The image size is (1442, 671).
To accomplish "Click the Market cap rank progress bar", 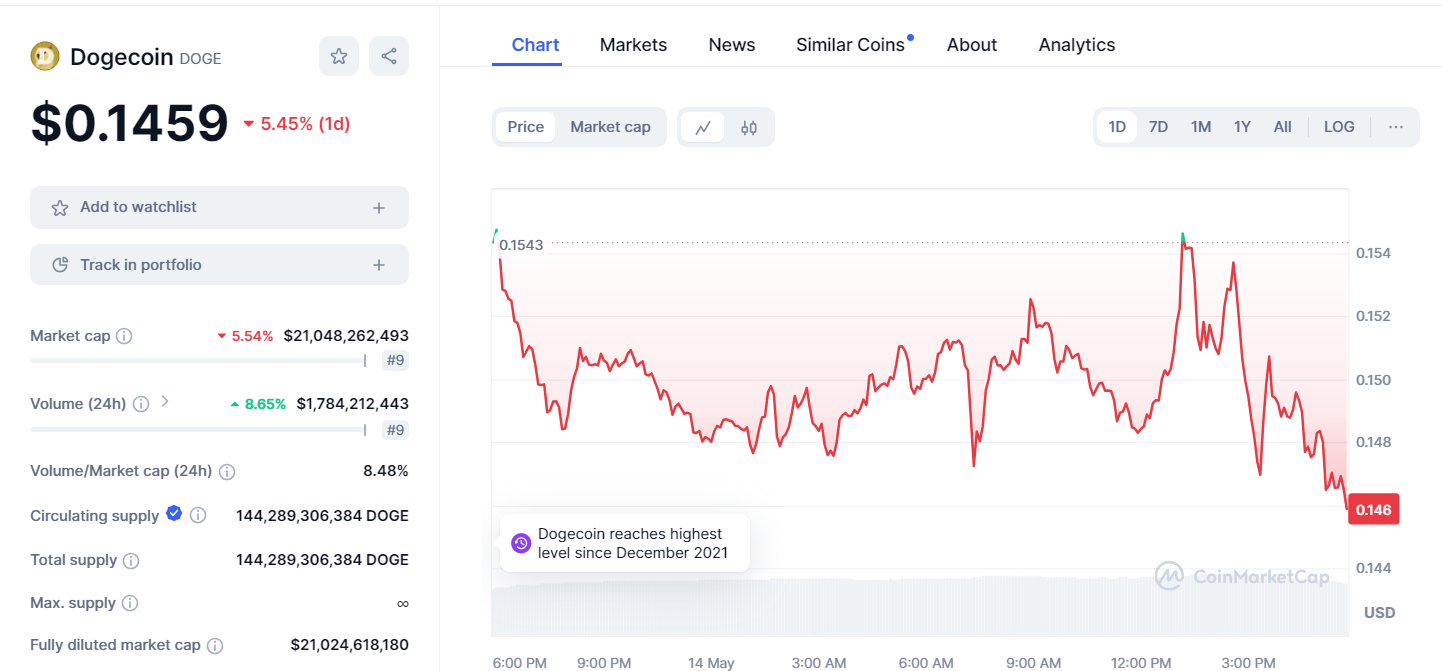I will pyautogui.click(x=198, y=360).
